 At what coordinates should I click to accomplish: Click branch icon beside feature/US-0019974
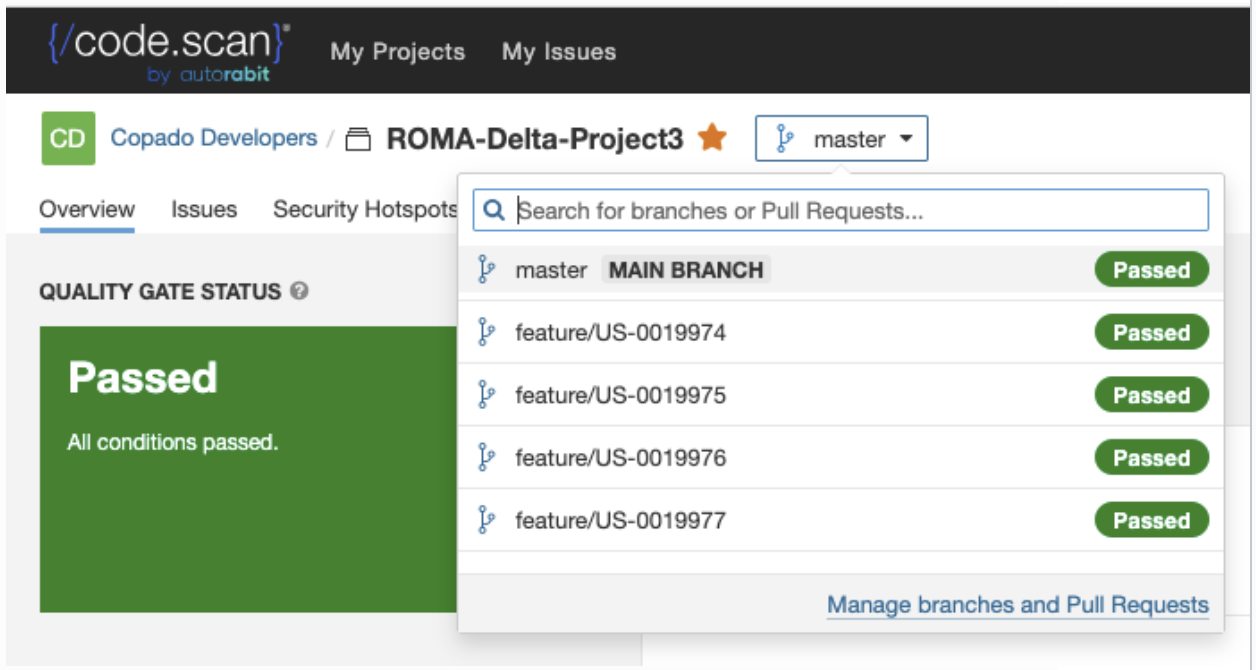(487, 332)
